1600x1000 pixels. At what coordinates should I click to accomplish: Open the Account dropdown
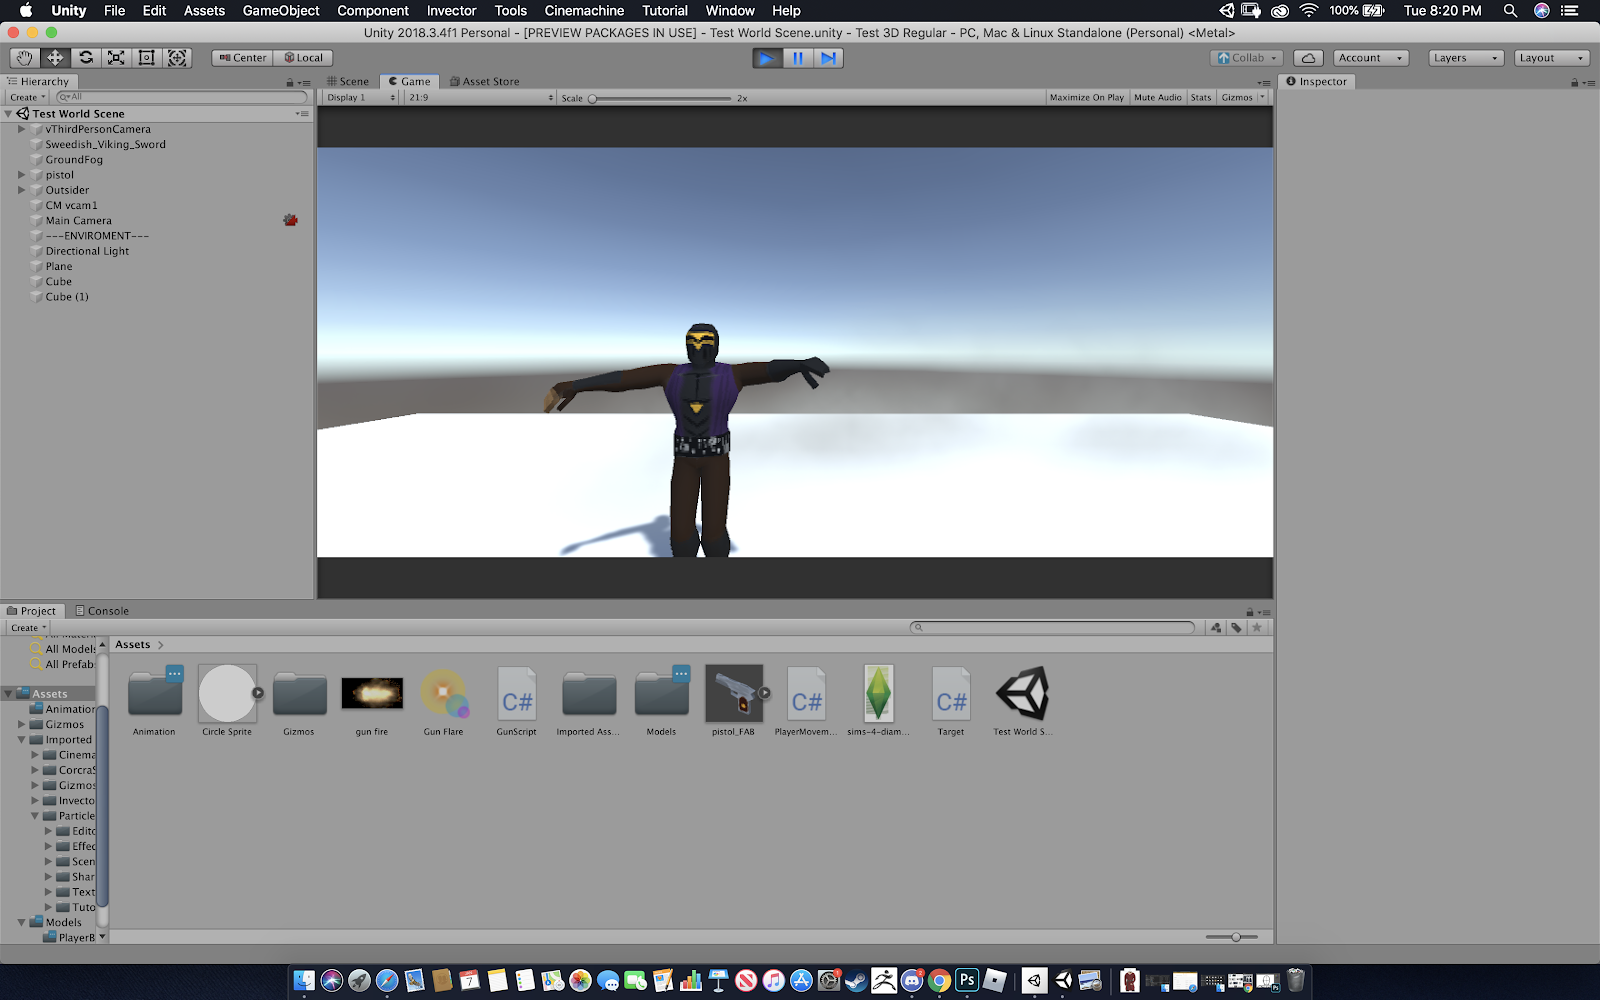click(x=1371, y=58)
